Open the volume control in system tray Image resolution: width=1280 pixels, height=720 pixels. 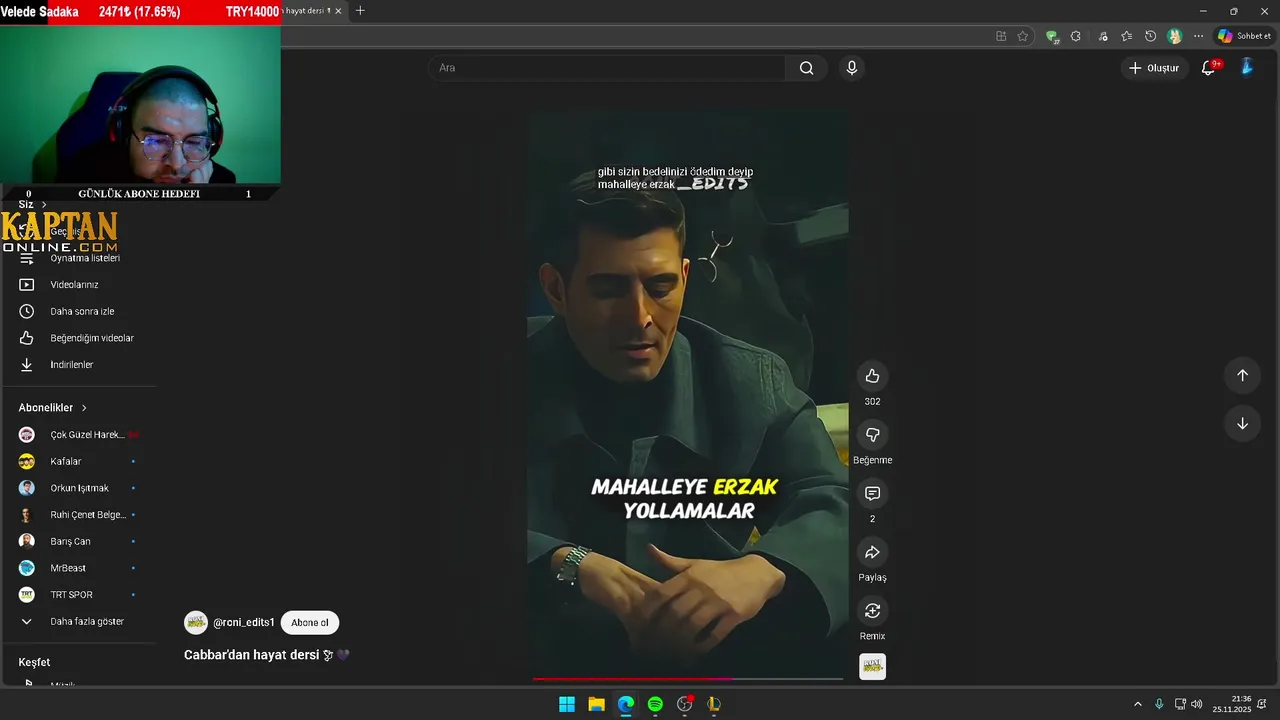(x=1197, y=704)
